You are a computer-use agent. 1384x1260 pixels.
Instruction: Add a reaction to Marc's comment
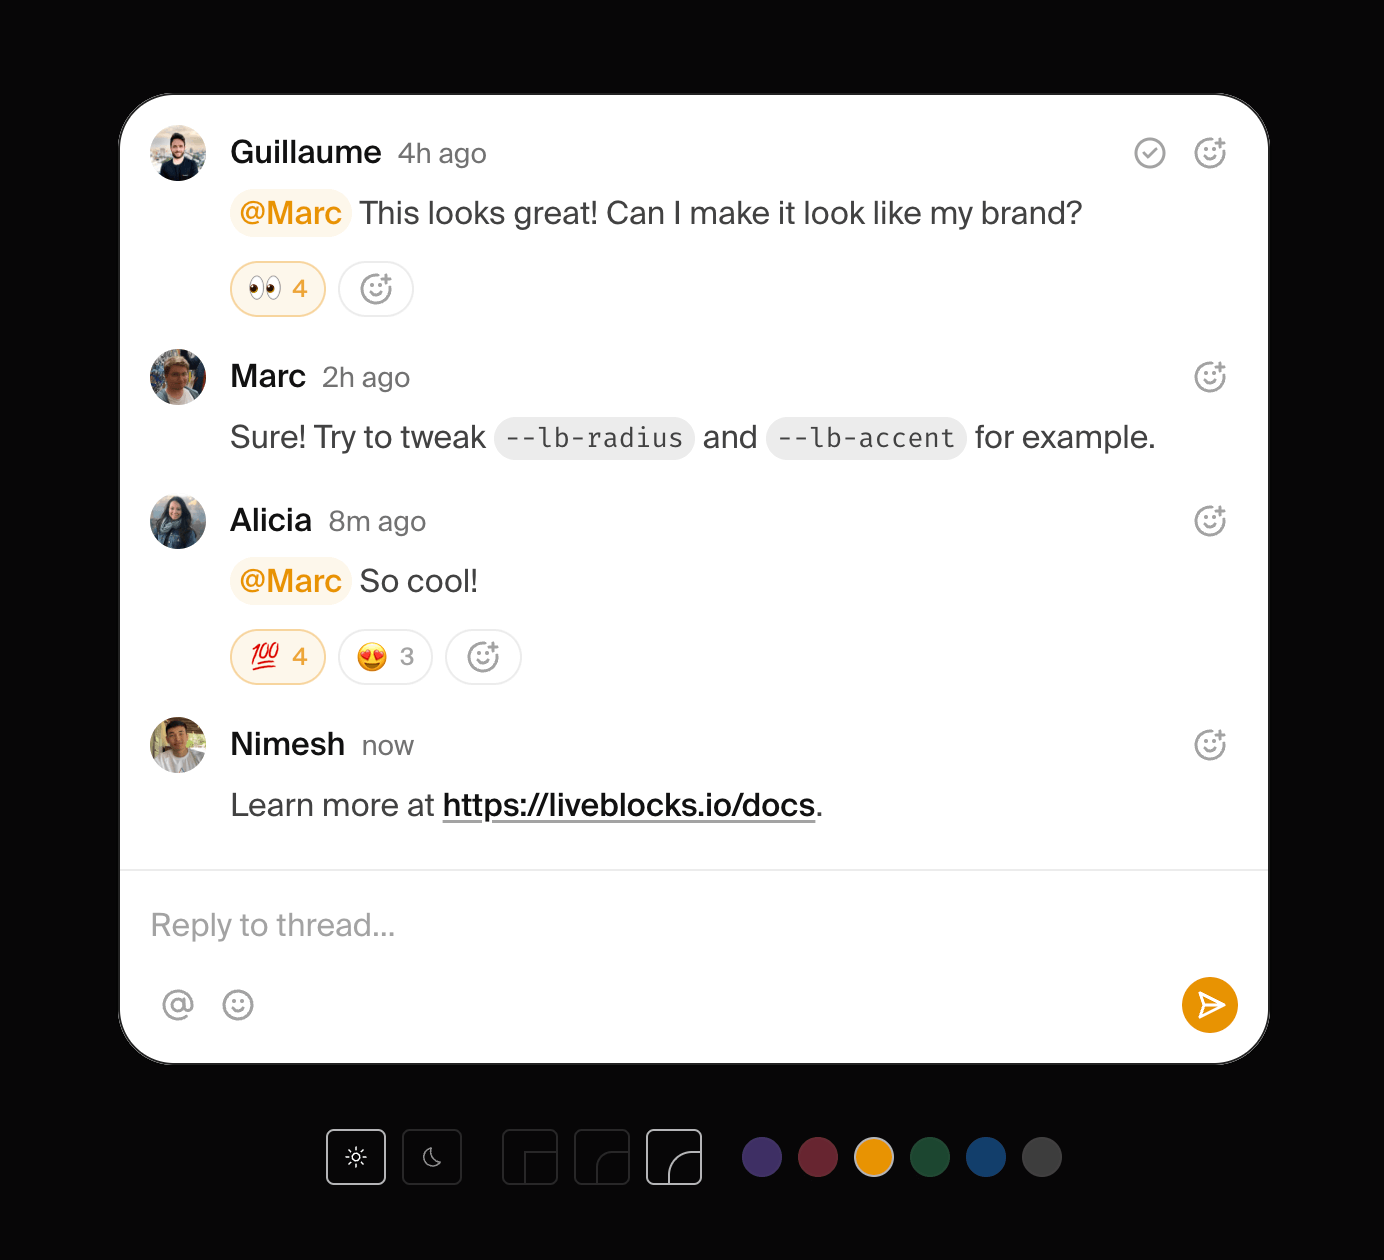point(1210,377)
